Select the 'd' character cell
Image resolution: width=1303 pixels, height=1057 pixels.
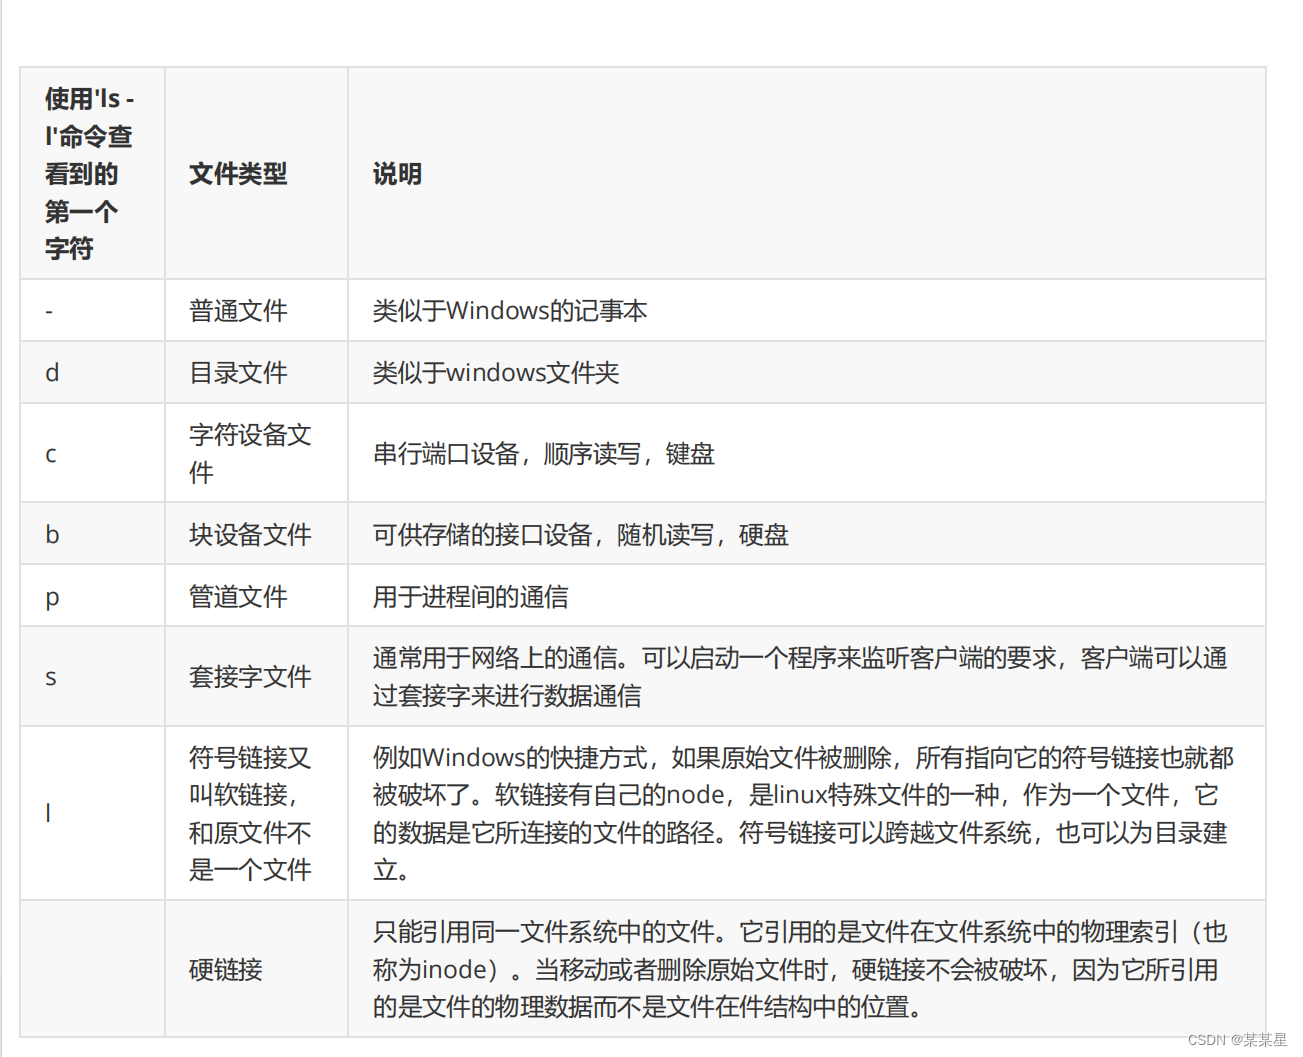92,373
